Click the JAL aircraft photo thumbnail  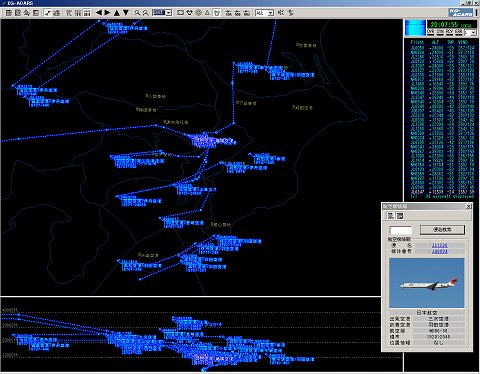point(426,283)
